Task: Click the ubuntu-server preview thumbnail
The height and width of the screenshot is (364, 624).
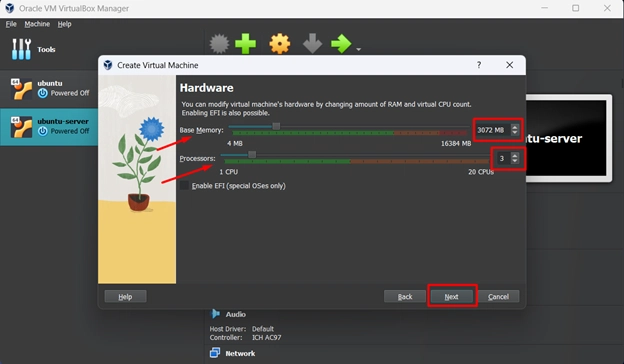Action: [569, 138]
